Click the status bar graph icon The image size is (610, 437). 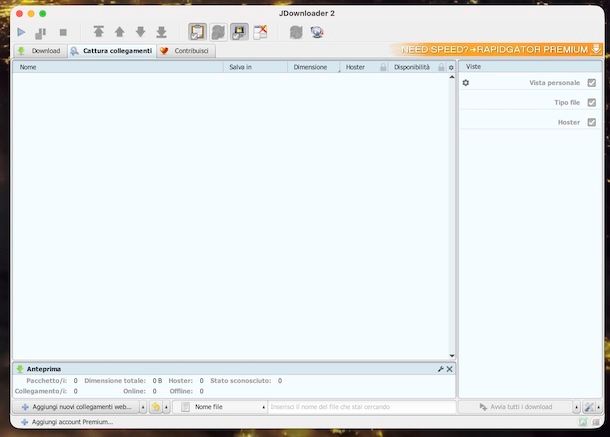(x=583, y=422)
